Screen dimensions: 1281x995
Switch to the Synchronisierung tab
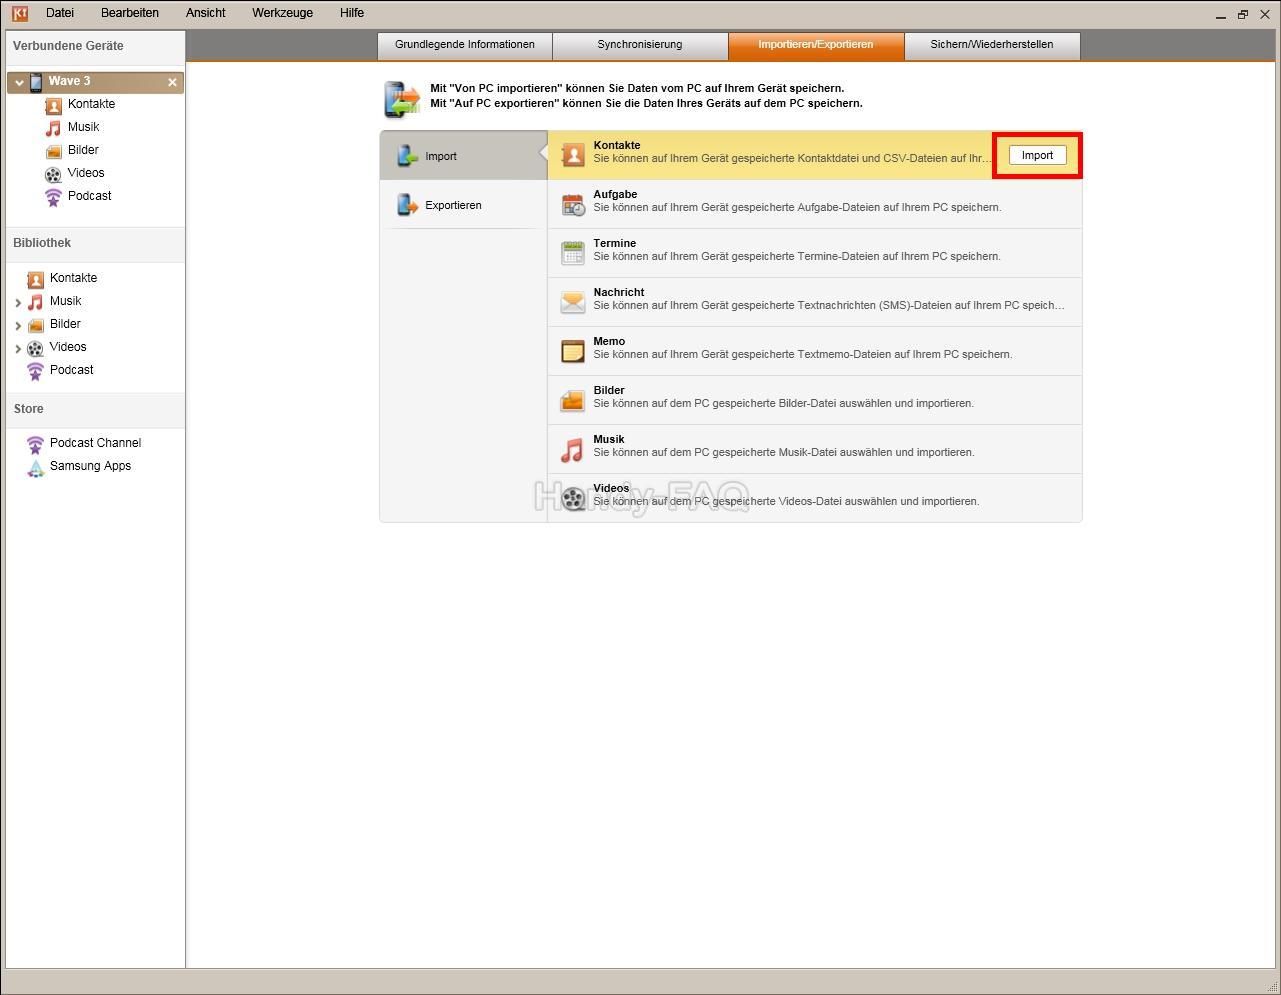[x=640, y=45]
